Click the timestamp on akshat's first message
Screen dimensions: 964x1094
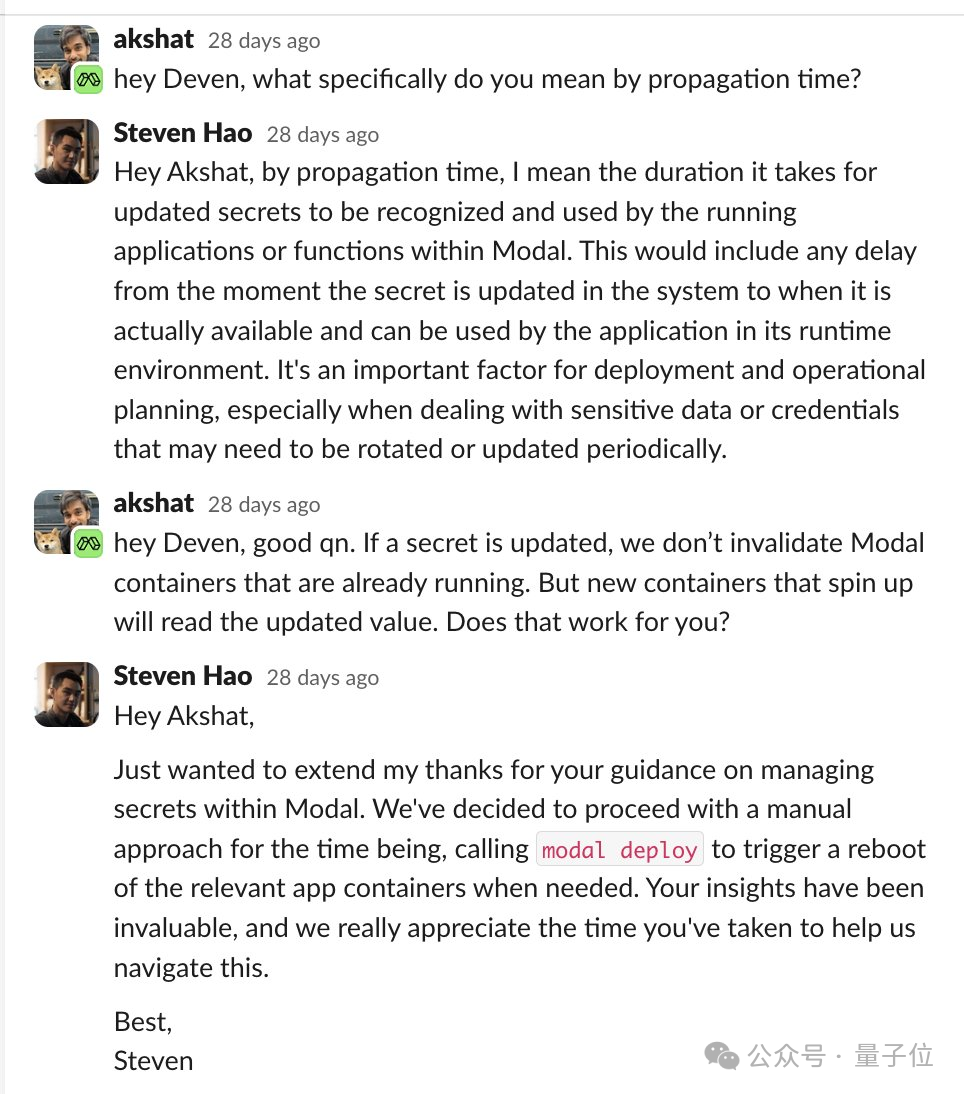(x=264, y=41)
